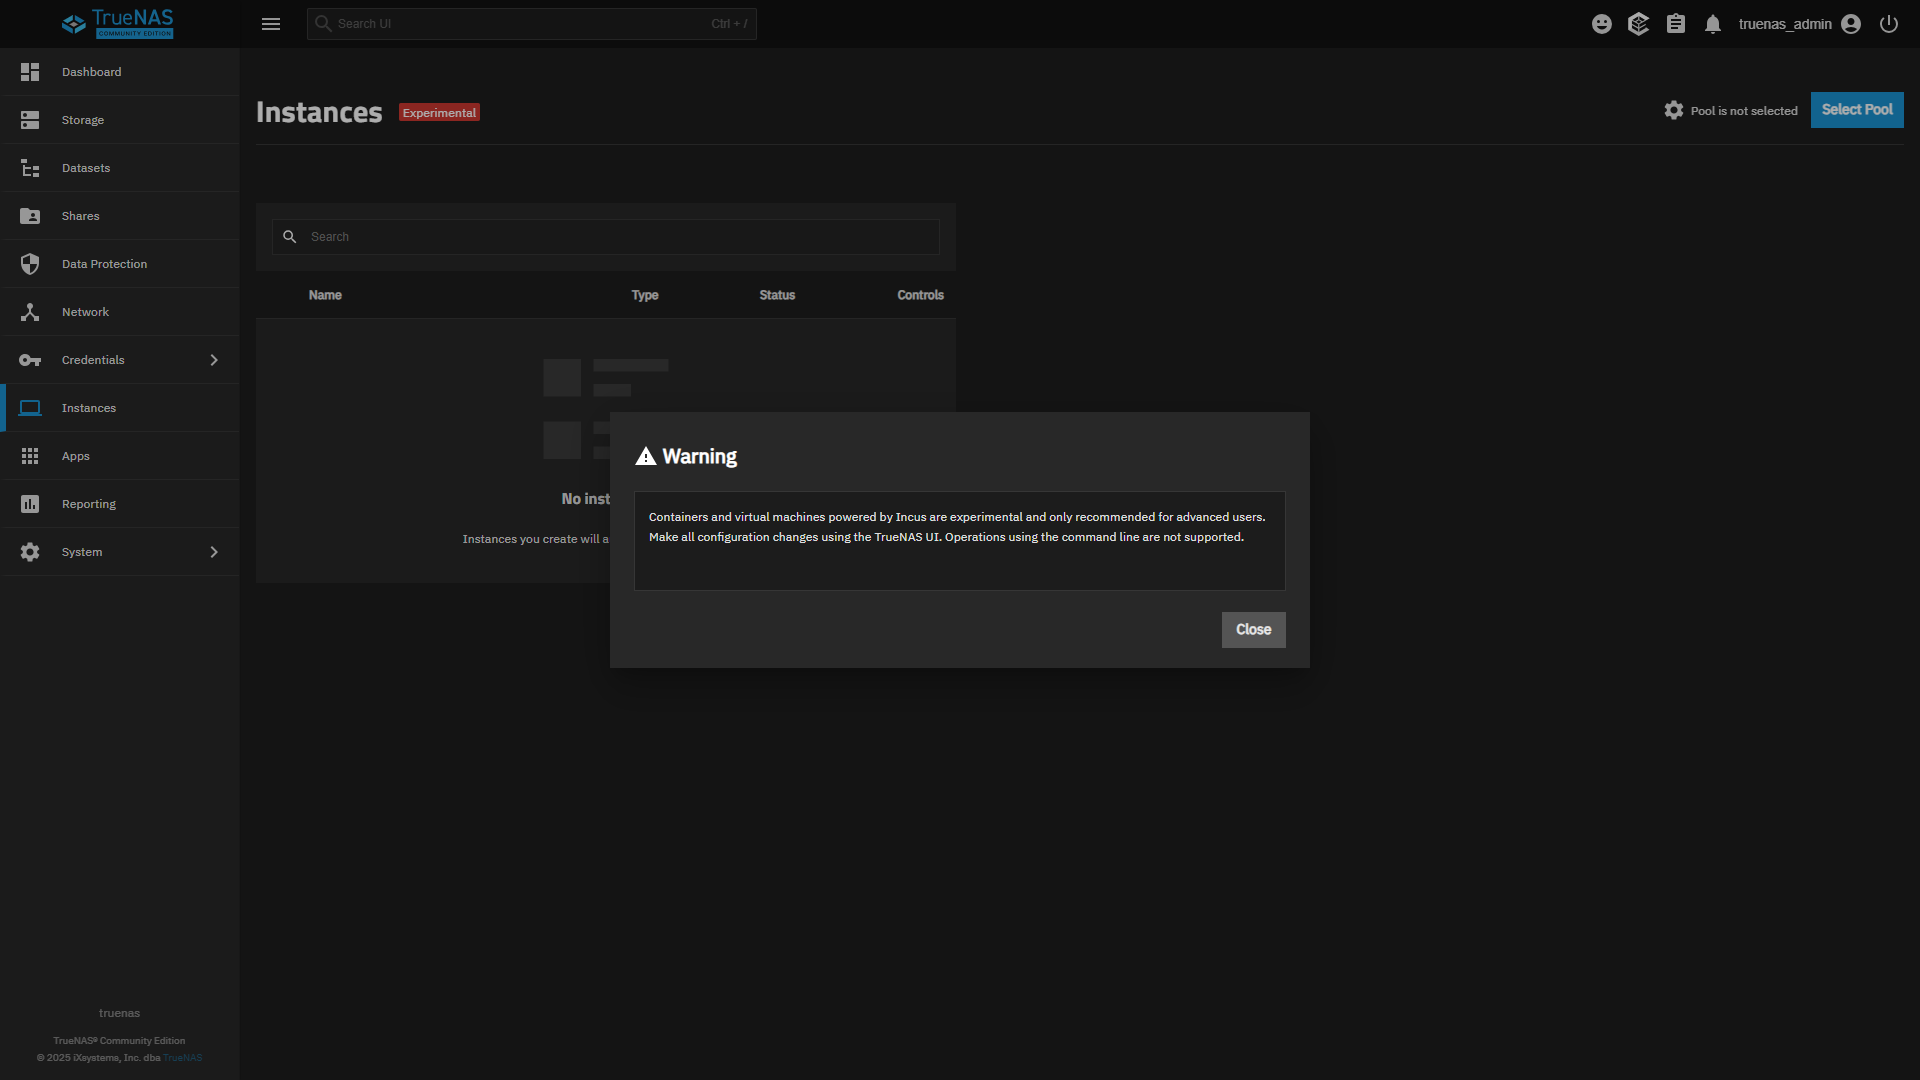Click the feedback smiley face icon
The image size is (1920, 1080).
click(x=1602, y=24)
